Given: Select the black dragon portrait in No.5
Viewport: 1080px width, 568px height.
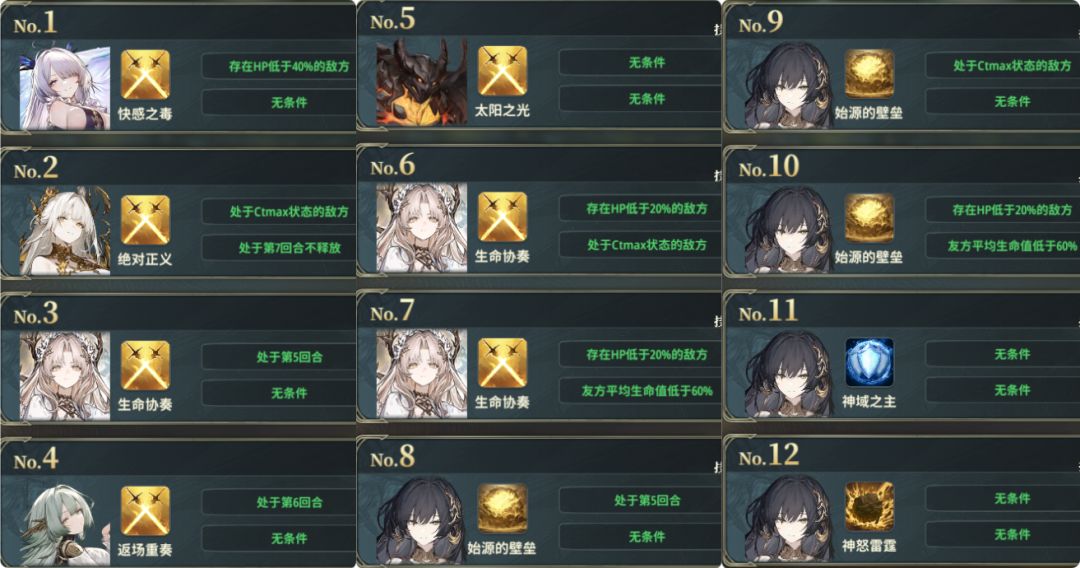Looking at the screenshot, I should tap(421, 83).
